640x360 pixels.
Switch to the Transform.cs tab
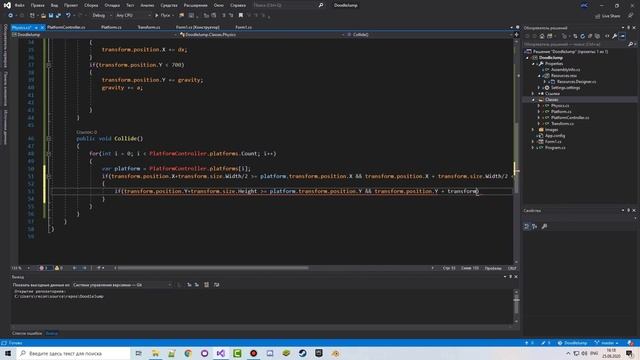pyautogui.click(x=149, y=27)
